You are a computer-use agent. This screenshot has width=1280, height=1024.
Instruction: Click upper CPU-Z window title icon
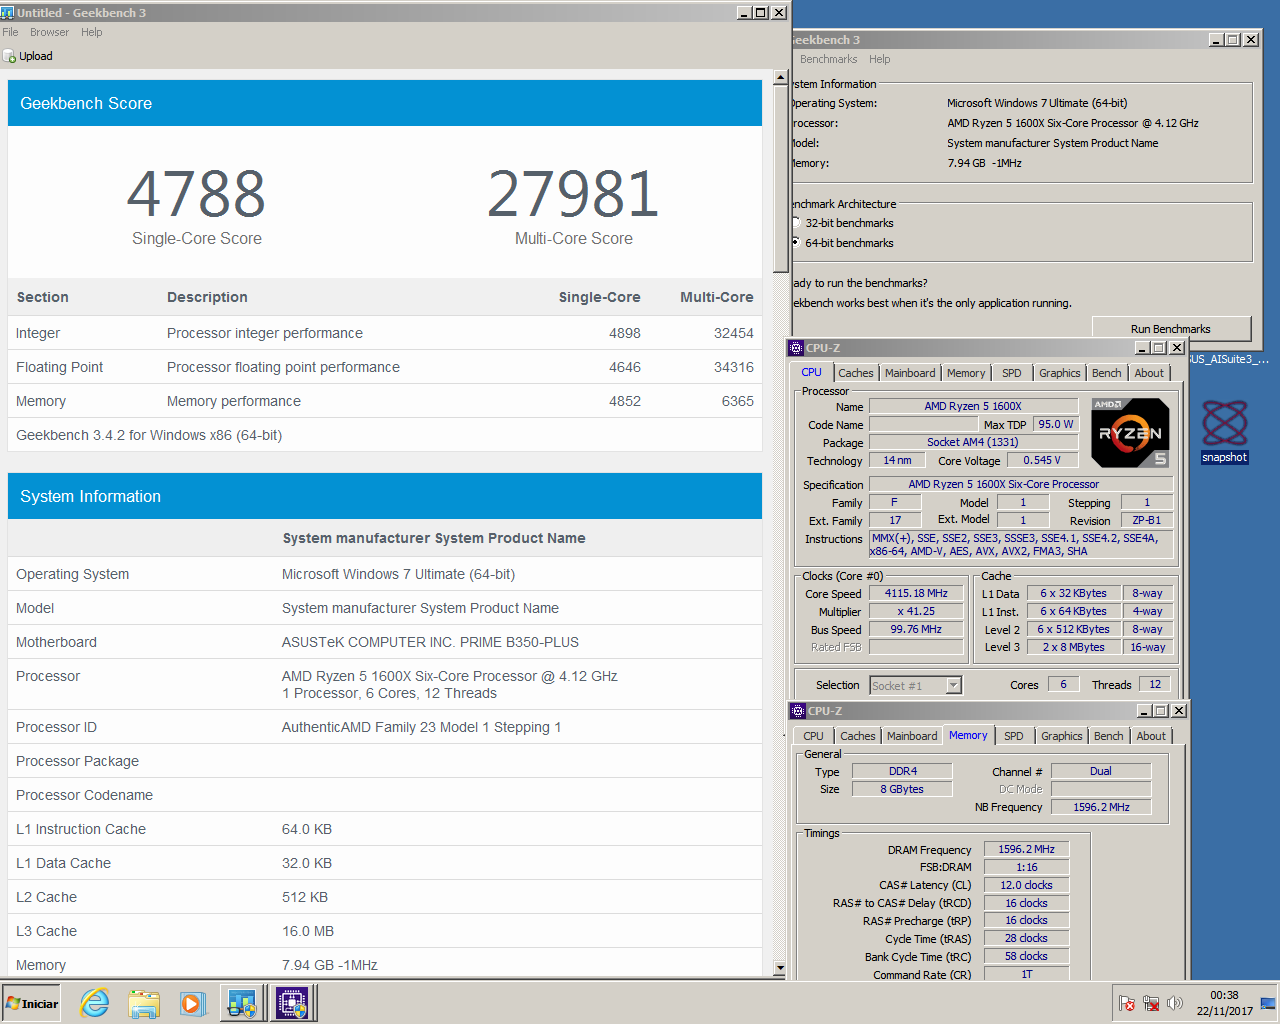(796, 348)
